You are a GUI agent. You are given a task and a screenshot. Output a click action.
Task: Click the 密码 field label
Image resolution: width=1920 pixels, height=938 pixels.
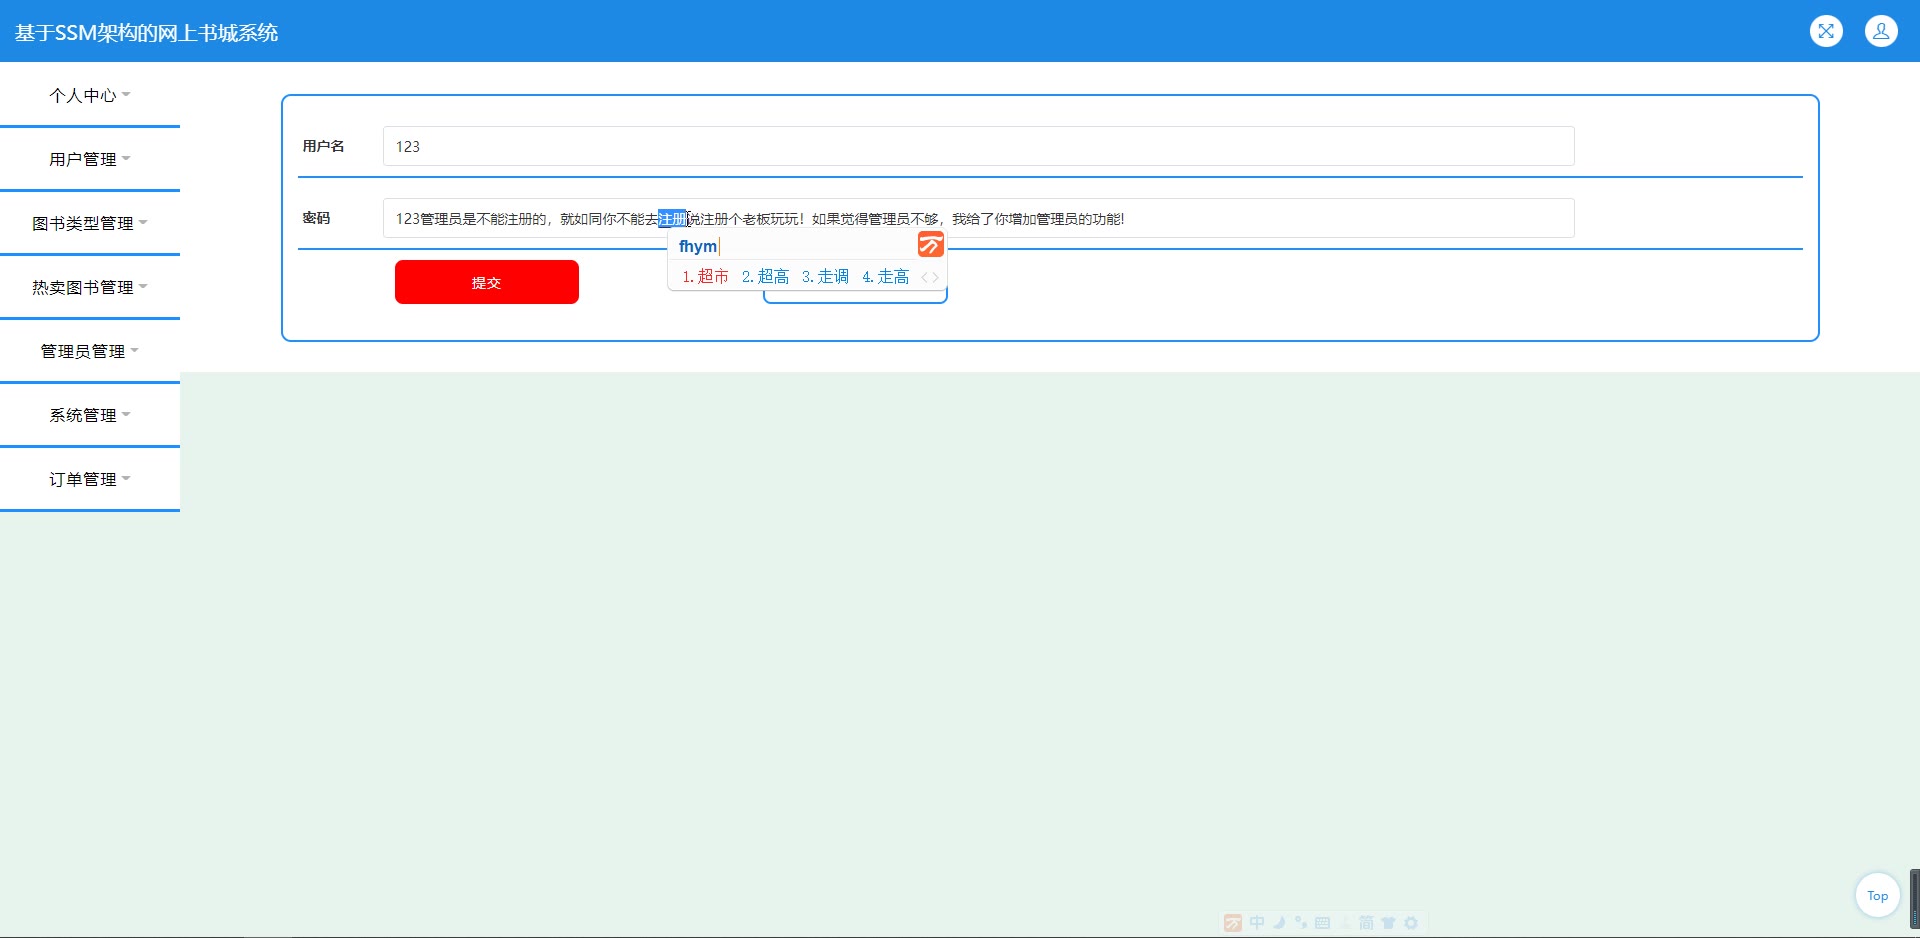point(316,218)
